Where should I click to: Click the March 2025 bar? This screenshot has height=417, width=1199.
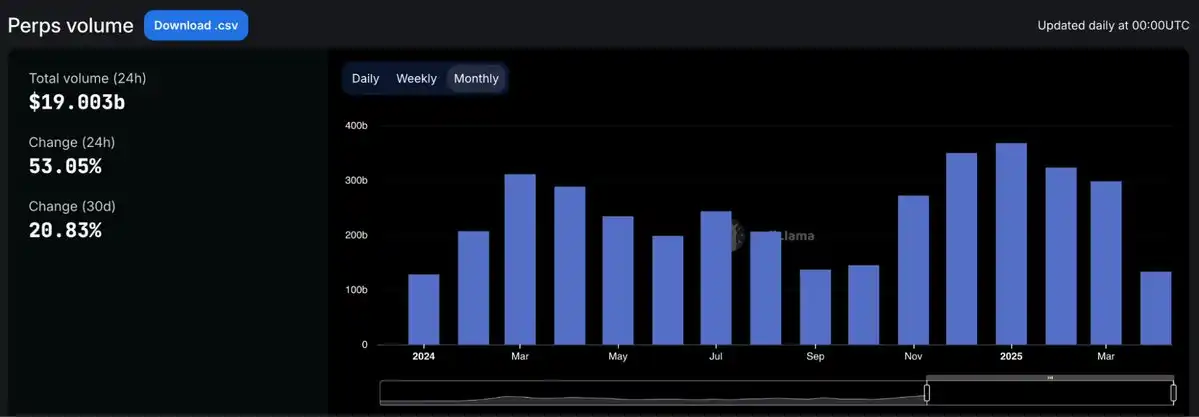[x=1106, y=263]
